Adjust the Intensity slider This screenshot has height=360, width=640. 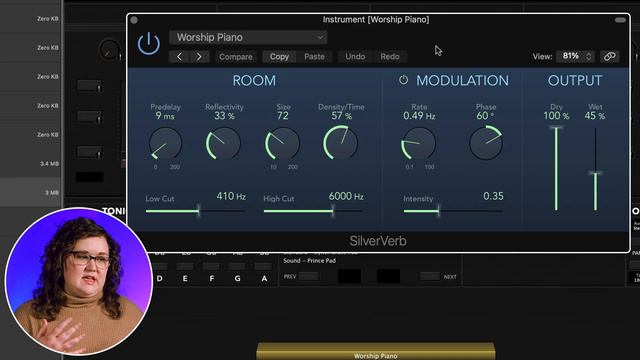coord(453,211)
